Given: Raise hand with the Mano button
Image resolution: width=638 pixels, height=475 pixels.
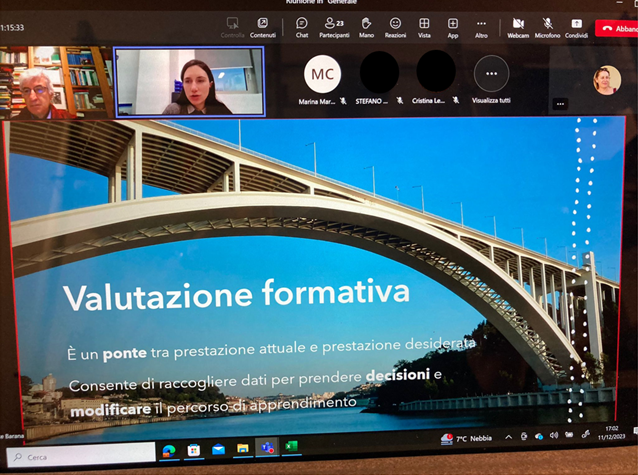Looking at the screenshot, I should tap(366, 27).
